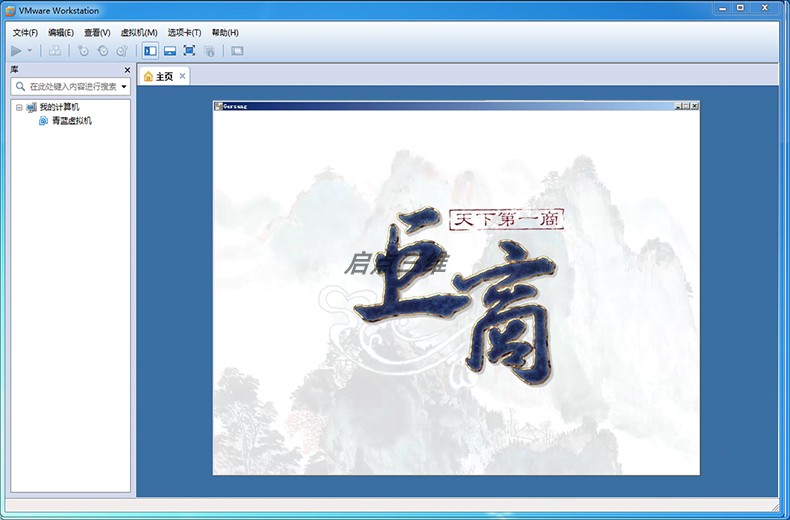Click the send Ctrl+Alt+Del toolbar icon
790x520 pixels.
tap(55, 51)
